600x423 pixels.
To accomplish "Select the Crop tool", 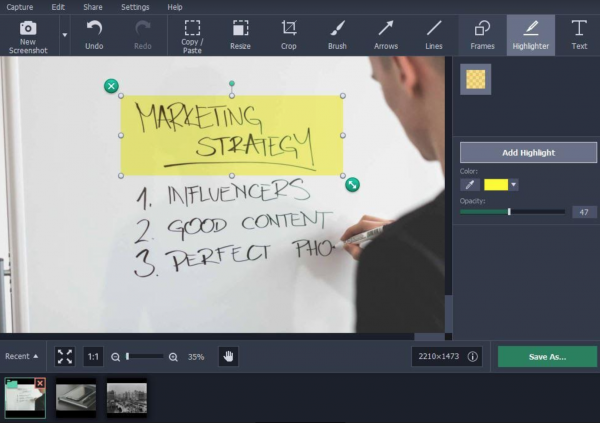I will click(x=289, y=34).
